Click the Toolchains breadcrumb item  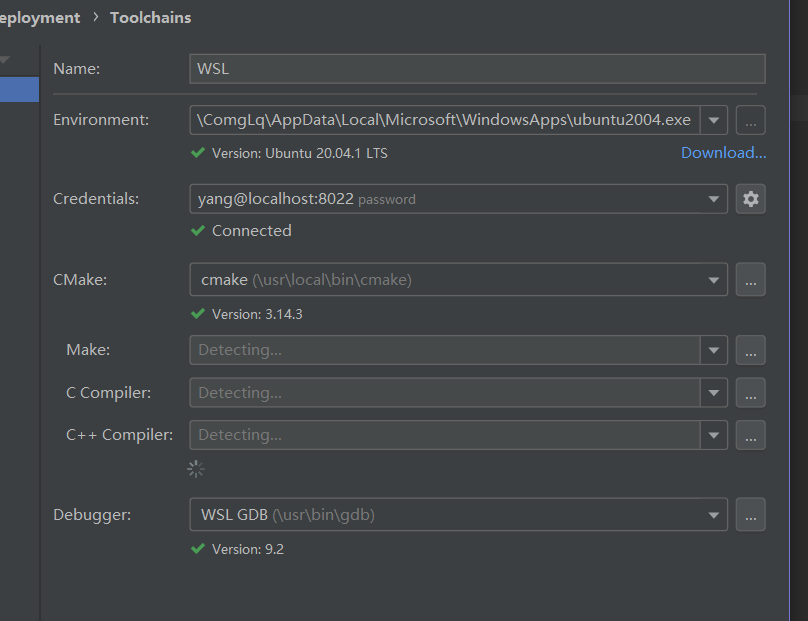[x=150, y=17]
